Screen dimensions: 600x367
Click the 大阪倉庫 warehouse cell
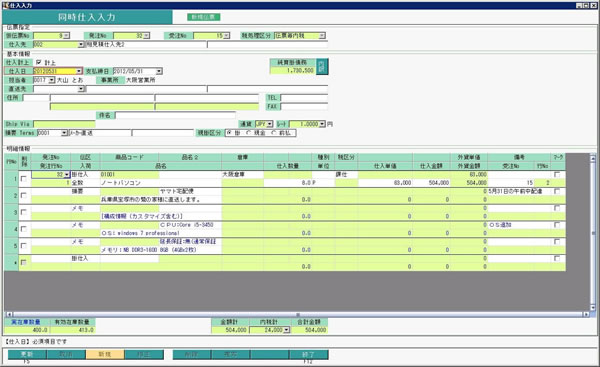click(242, 175)
